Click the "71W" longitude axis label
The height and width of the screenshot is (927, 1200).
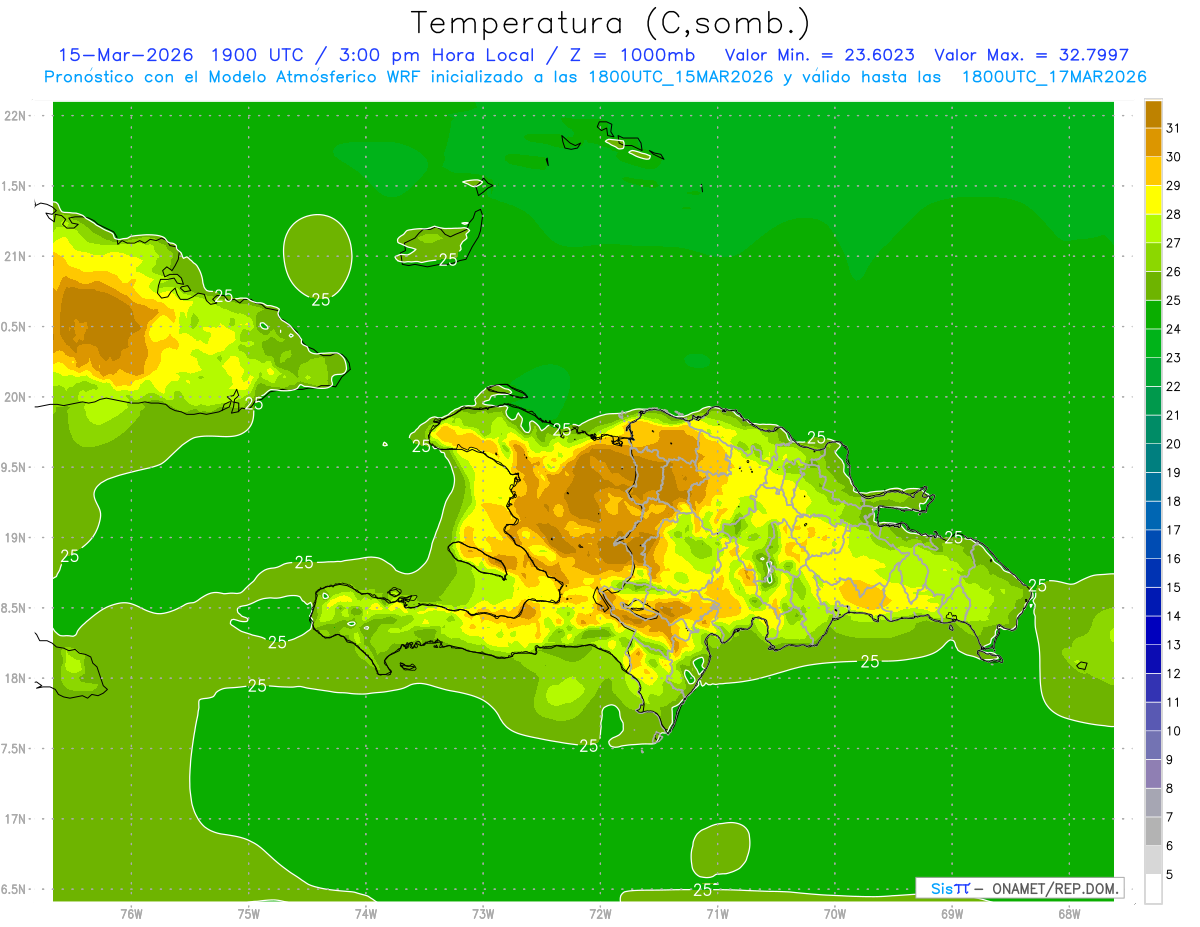coord(717,913)
